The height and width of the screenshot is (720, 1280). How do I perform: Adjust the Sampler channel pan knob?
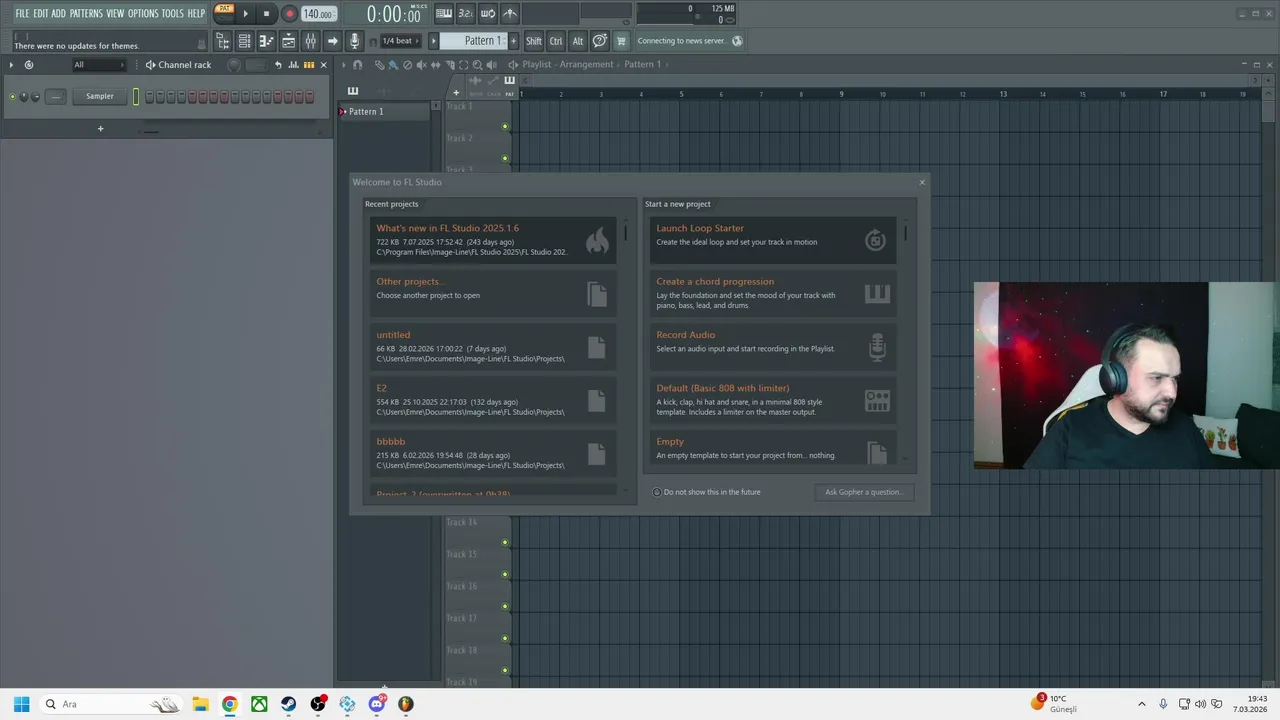point(24,97)
